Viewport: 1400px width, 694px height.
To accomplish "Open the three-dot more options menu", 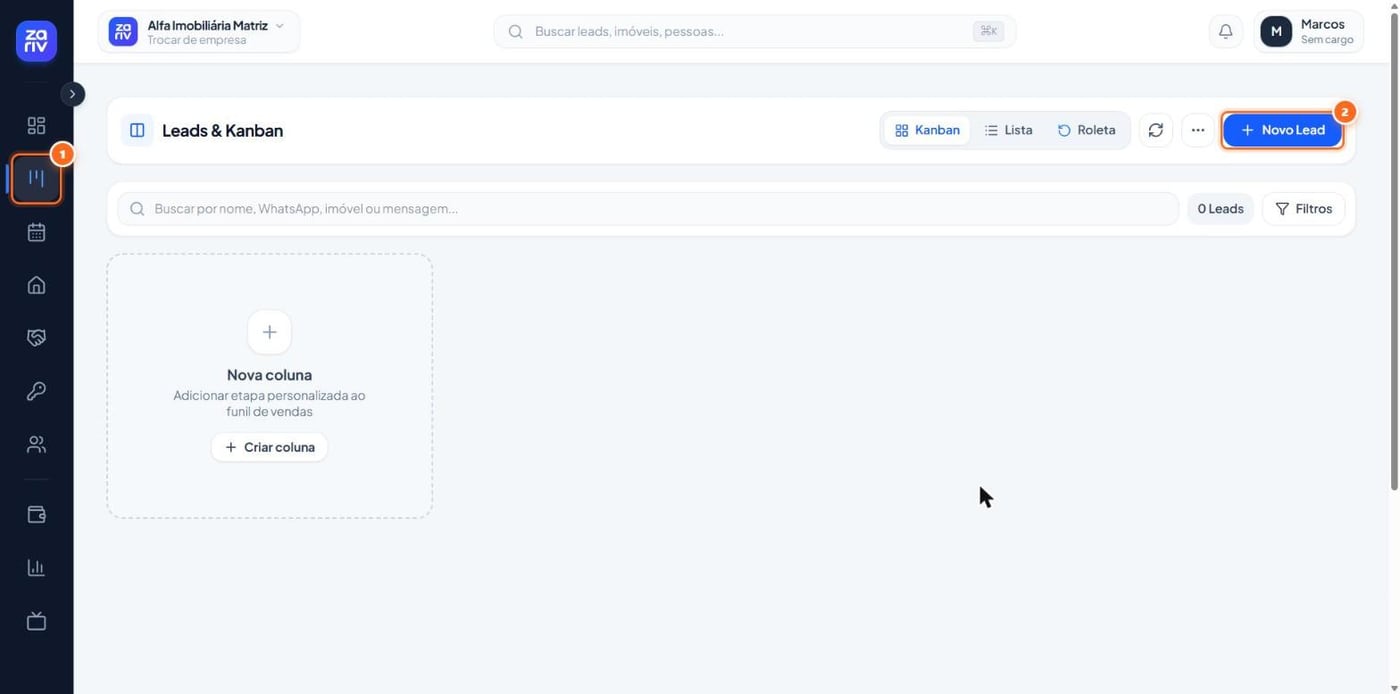I will tap(1198, 130).
